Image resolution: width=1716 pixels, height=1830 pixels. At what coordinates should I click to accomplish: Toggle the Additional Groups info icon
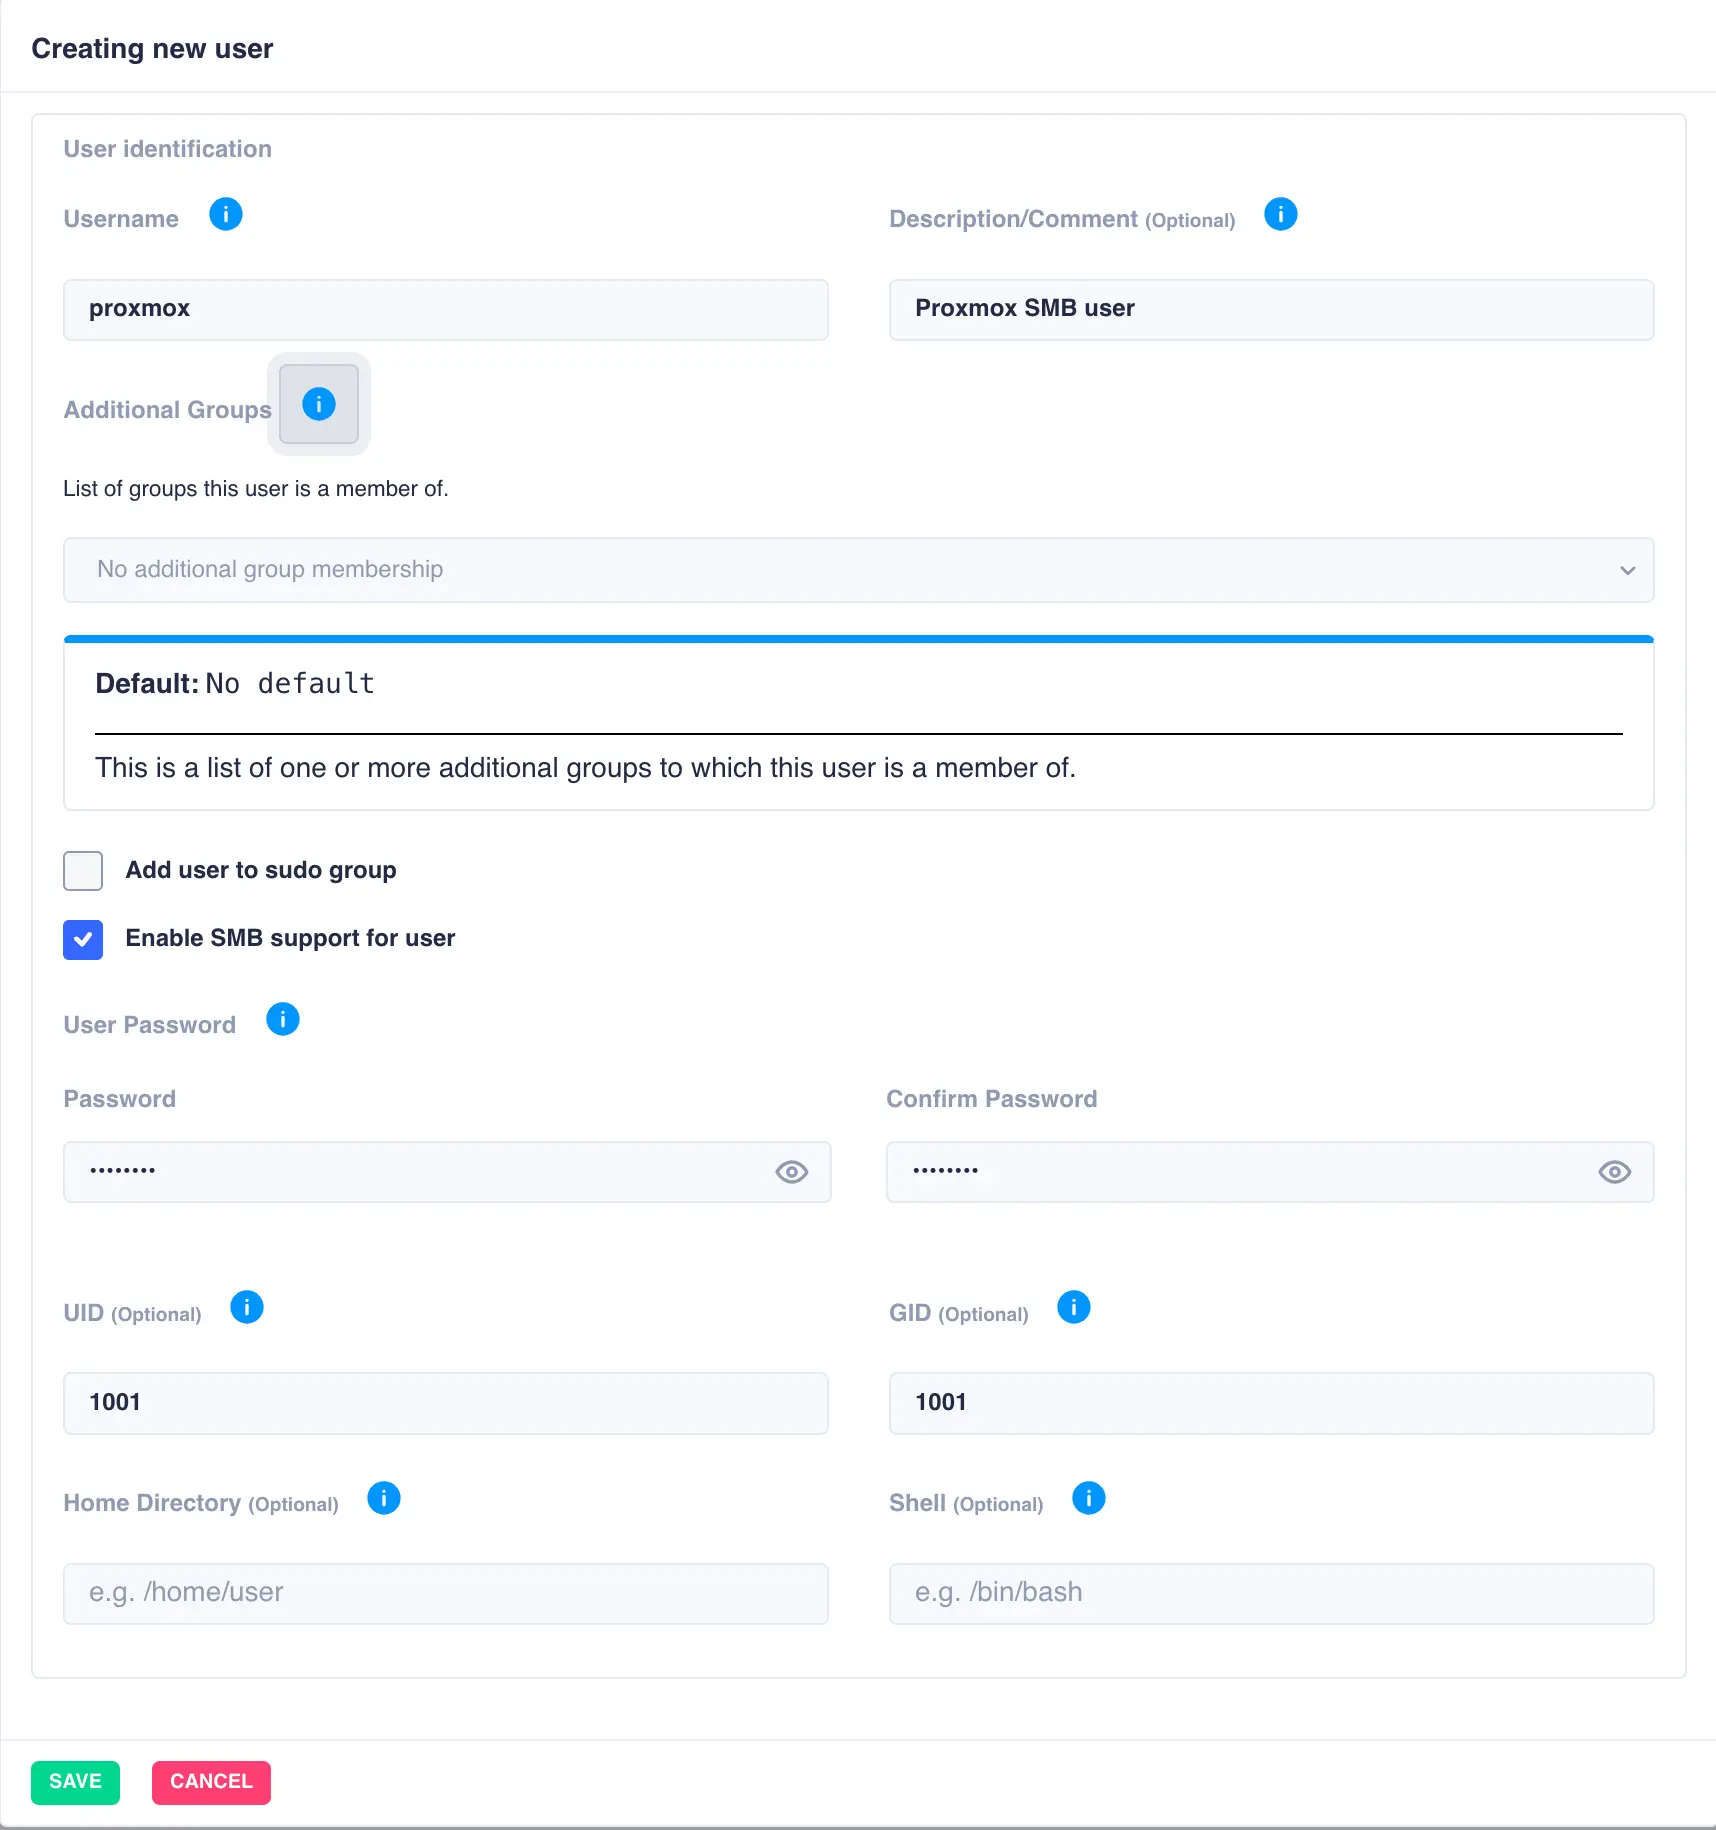[319, 404]
